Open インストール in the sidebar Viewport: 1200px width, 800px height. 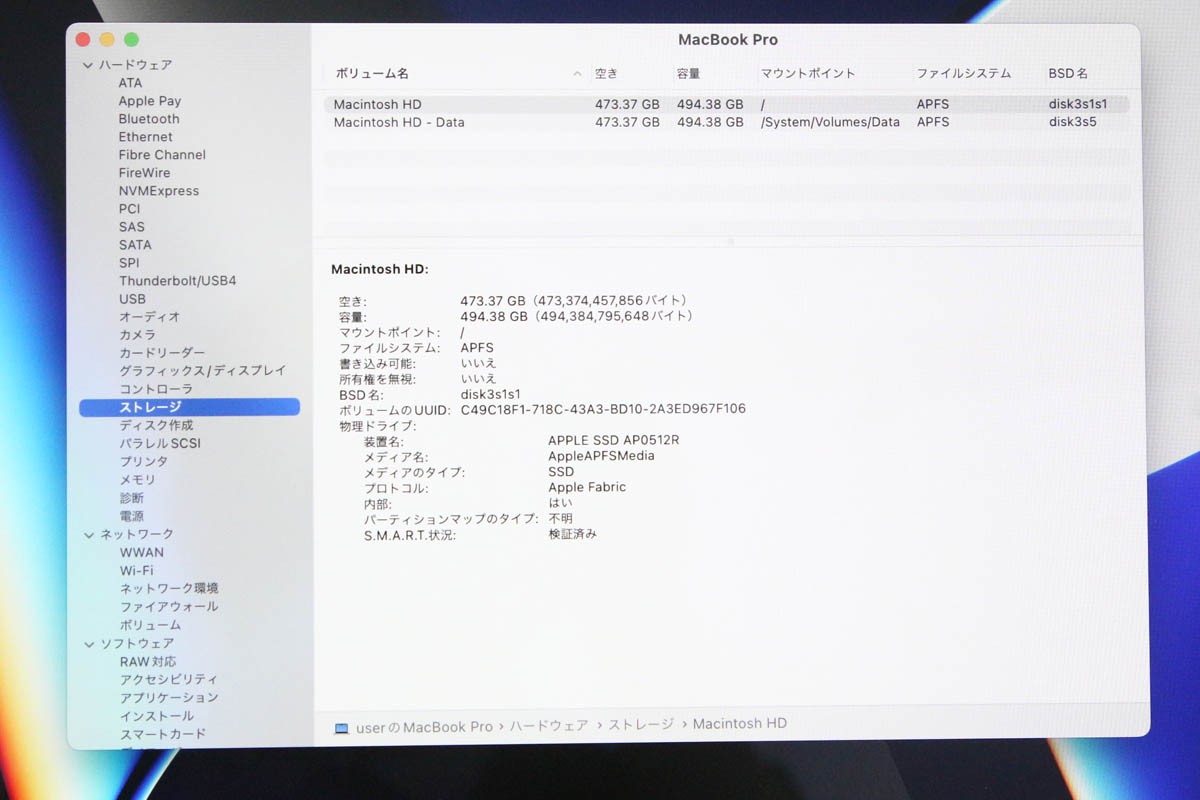coord(157,716)
